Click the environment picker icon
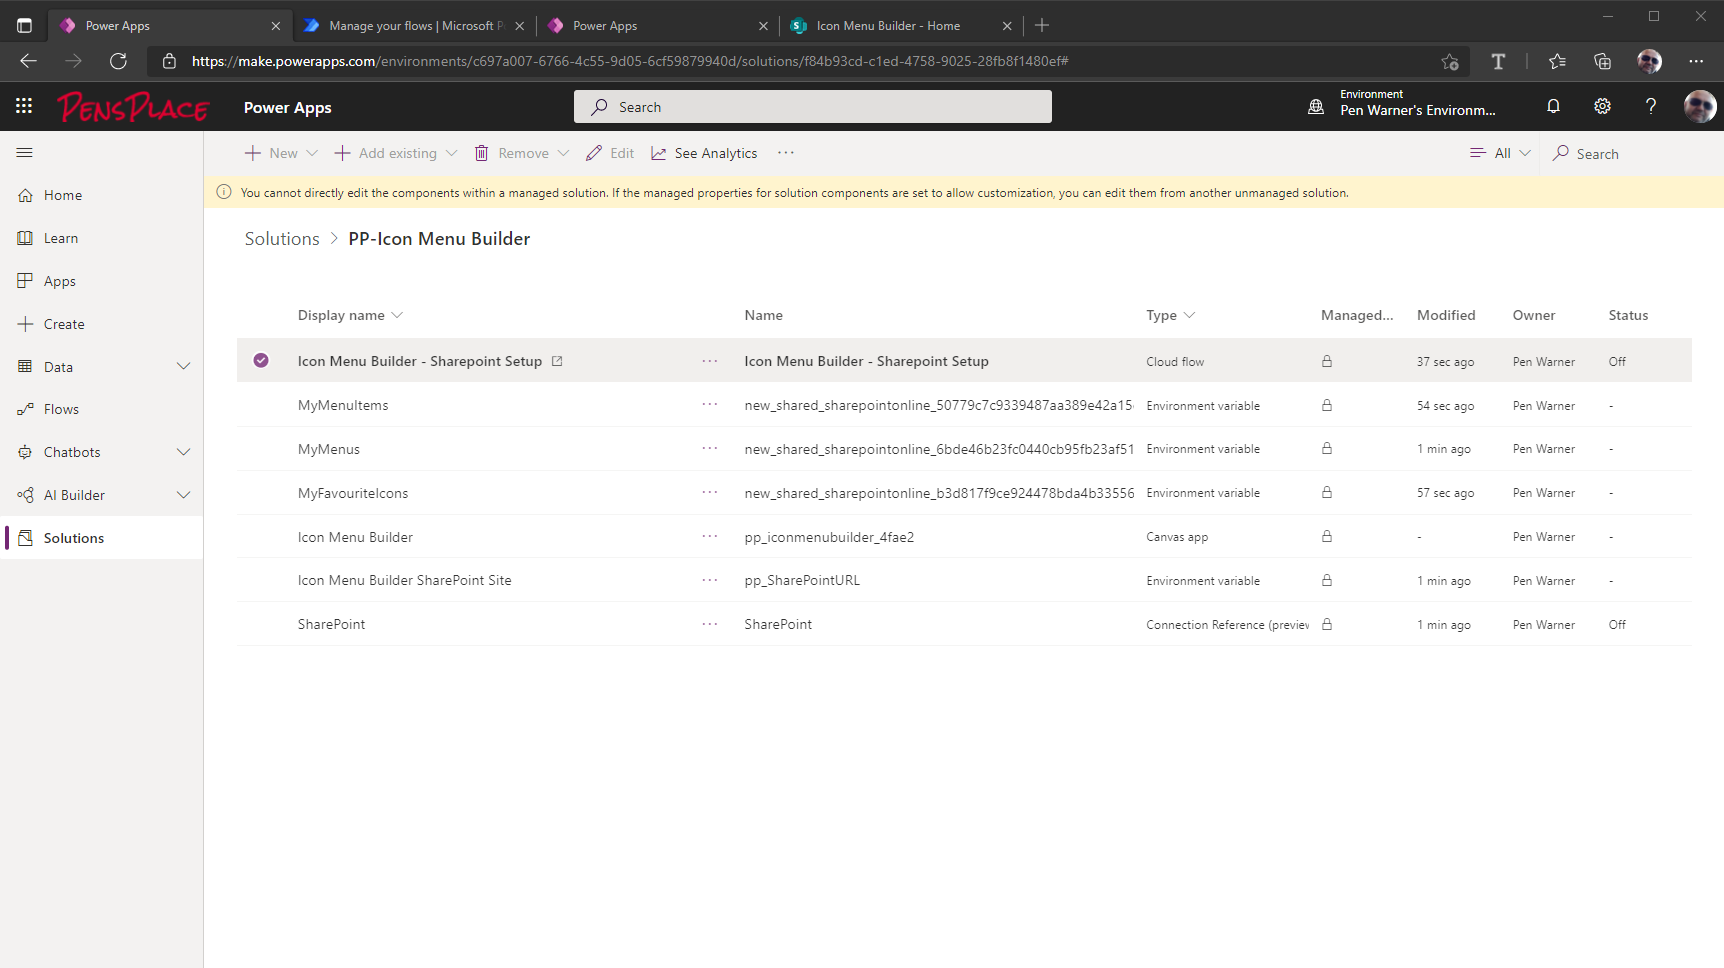Viewport: 1724px width, 968px height. click(1316, 106)
